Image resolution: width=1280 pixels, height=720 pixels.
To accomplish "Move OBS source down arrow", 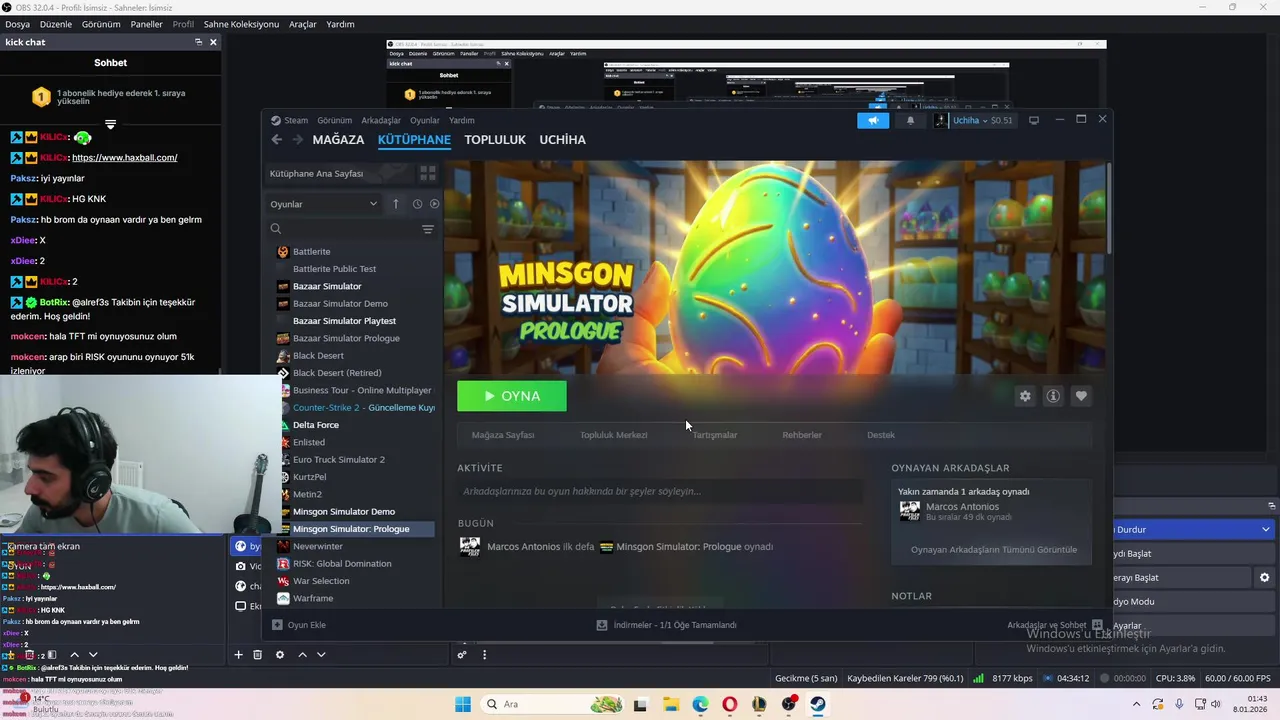I will 321,655.
